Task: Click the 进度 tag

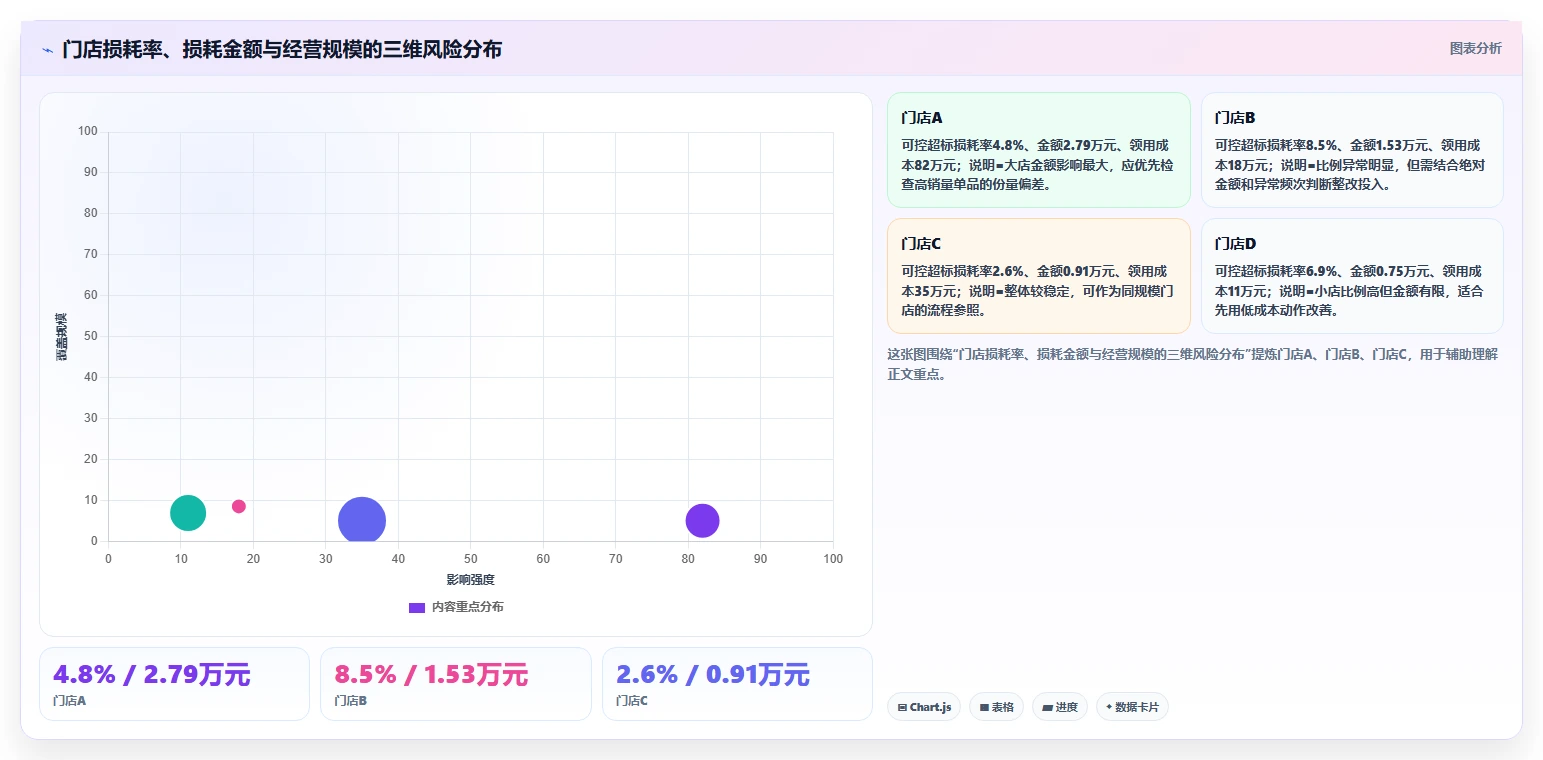Action: (x=1060, y=707)
